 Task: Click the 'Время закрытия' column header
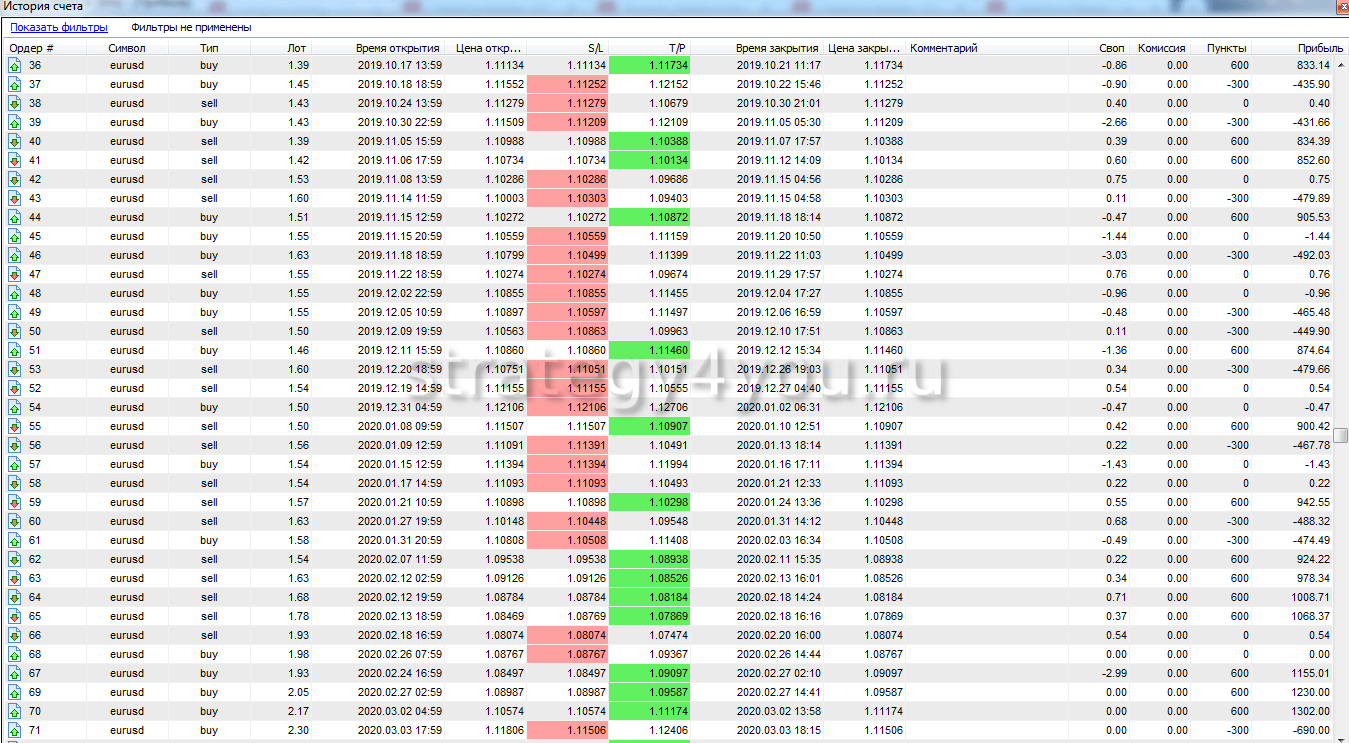tap(777, 48)
